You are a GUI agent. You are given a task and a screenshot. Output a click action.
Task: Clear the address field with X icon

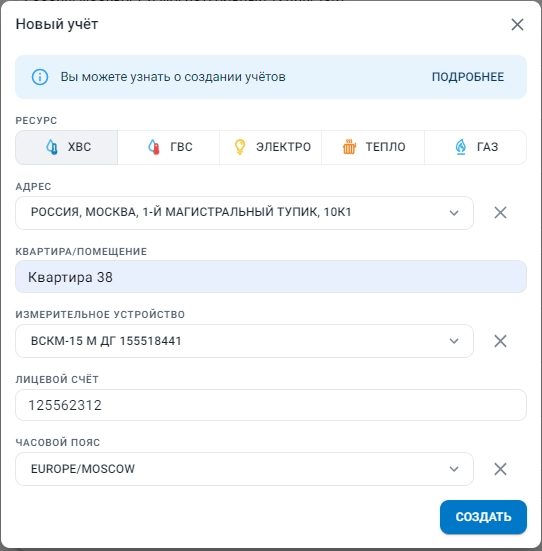[x=500, y=213]
